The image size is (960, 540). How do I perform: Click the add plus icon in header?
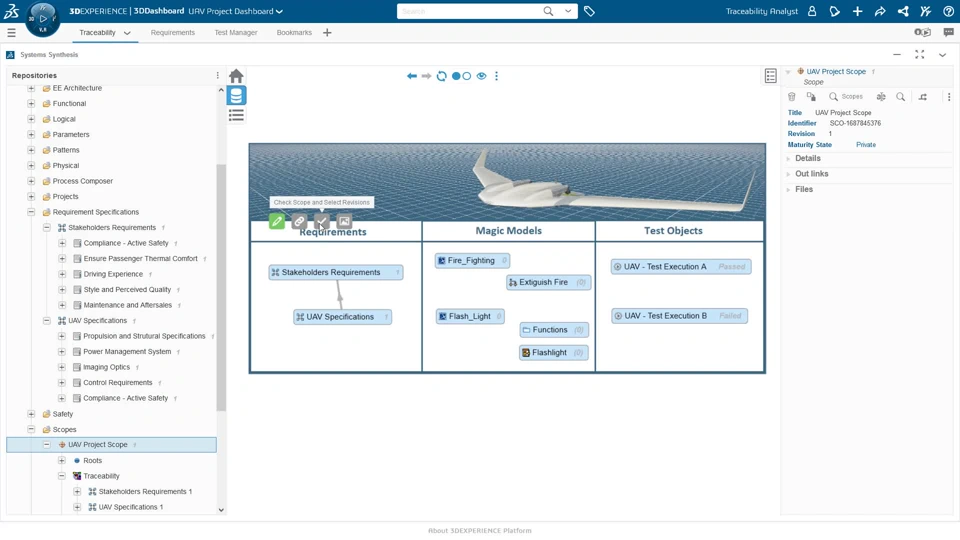click(x=857, y=11)
